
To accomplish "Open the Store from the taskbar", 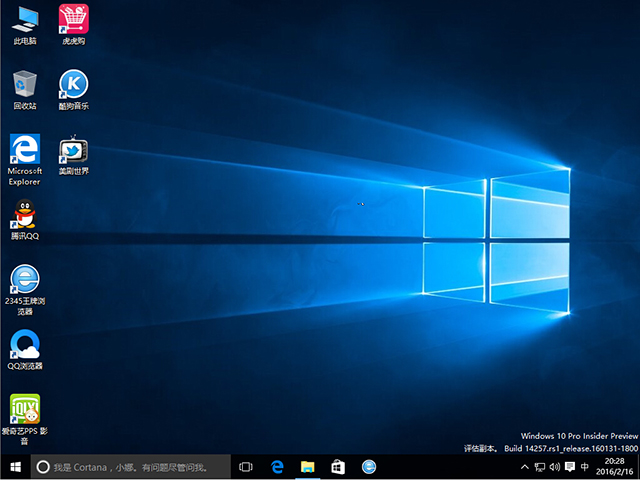I will point(338,467).
